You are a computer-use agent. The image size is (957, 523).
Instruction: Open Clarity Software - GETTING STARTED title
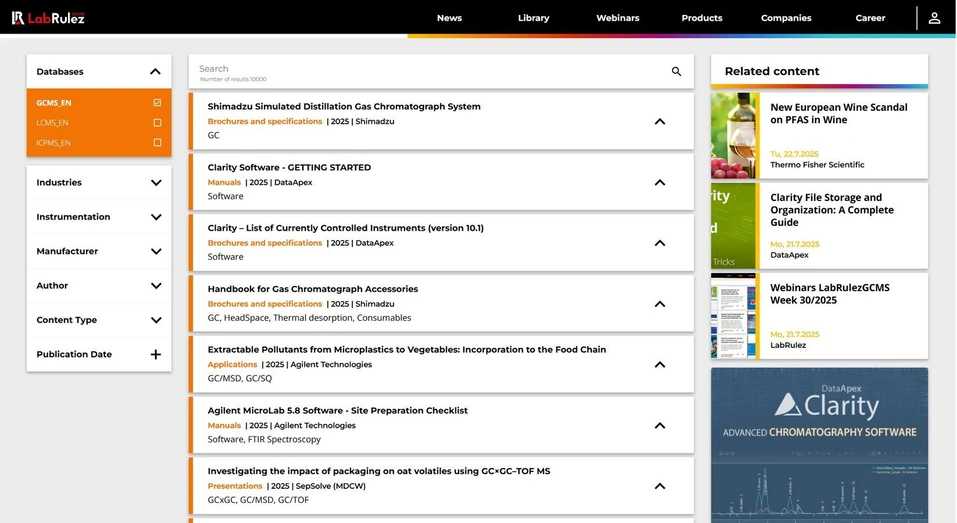click(289, 167)
